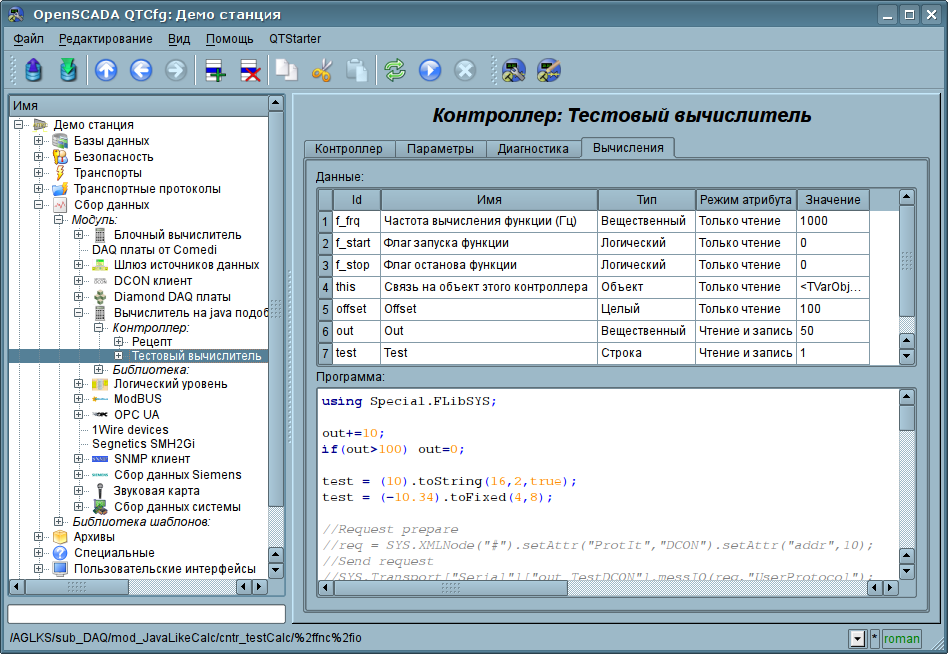Navigate forward with the right arrow icon
The image size is (948, 654).
tap(176, 70)
